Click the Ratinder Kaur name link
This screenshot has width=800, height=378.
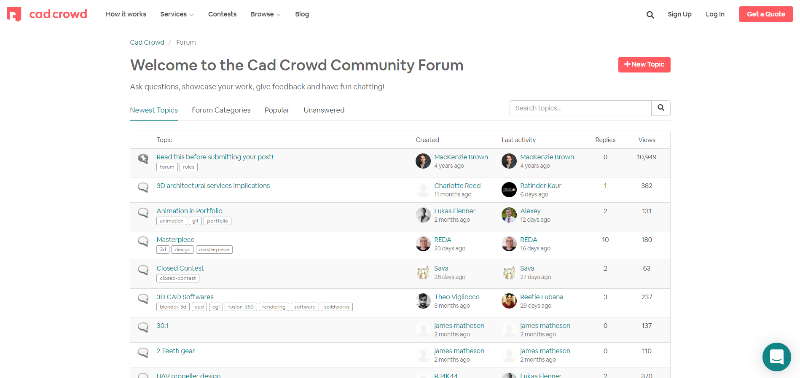(x=540, y=186)
